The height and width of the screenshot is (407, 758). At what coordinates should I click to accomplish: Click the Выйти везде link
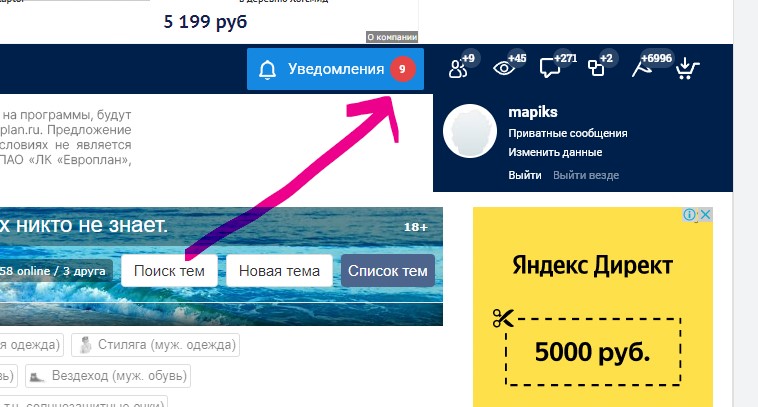pos(586,175)
